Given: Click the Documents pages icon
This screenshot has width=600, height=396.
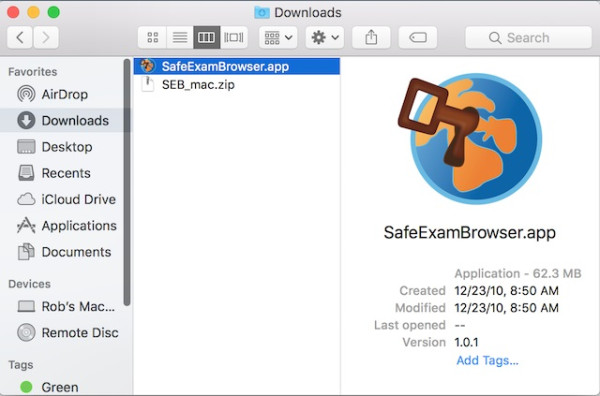Looking at the screenshot, I should point(26,252).
